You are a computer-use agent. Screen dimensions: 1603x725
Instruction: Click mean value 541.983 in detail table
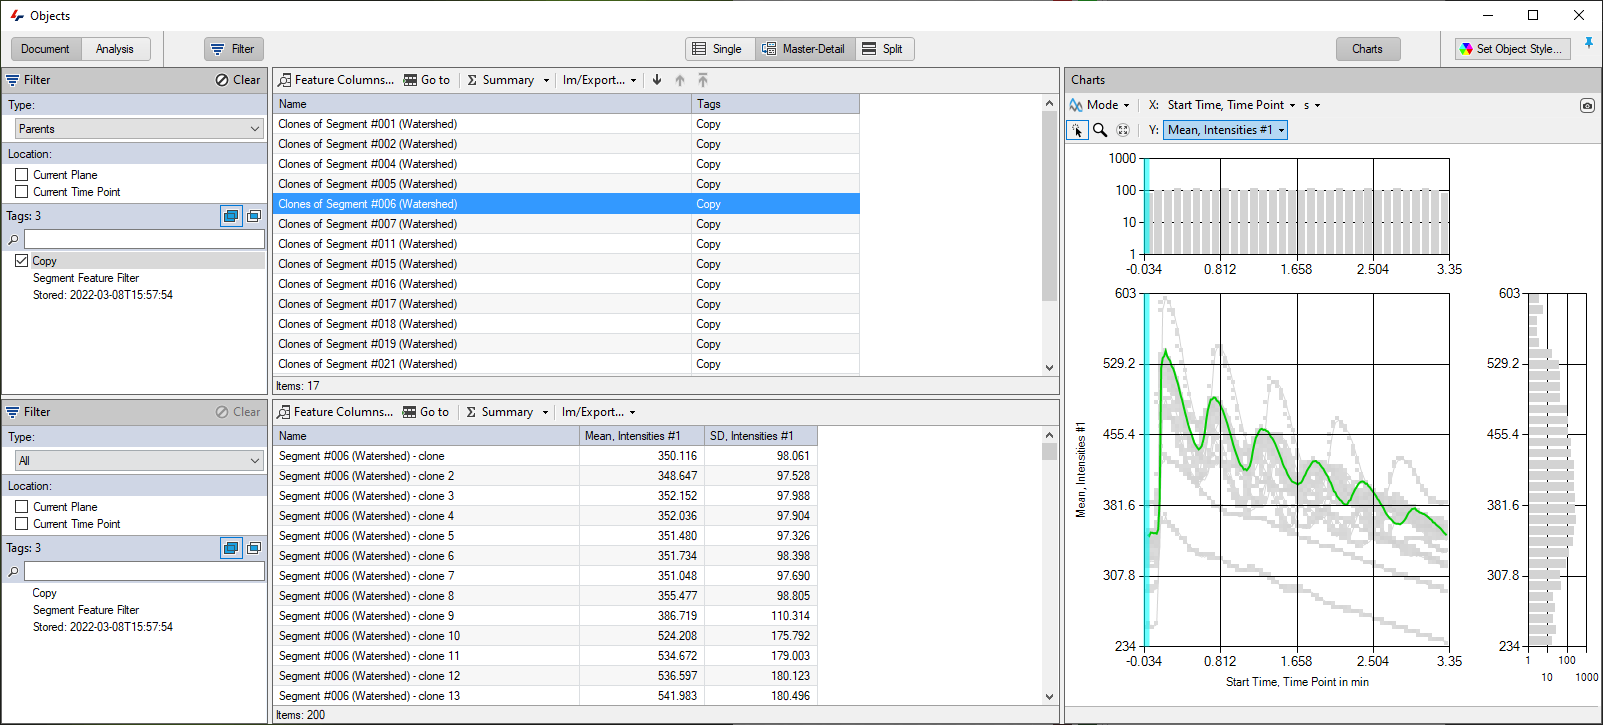click(677, 696)
